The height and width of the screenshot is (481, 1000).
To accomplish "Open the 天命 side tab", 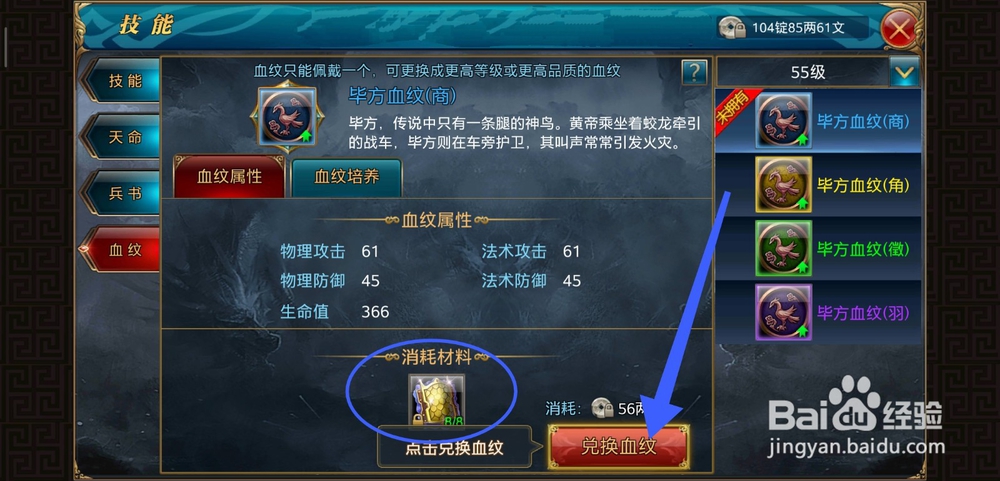I will pos(122,137).
